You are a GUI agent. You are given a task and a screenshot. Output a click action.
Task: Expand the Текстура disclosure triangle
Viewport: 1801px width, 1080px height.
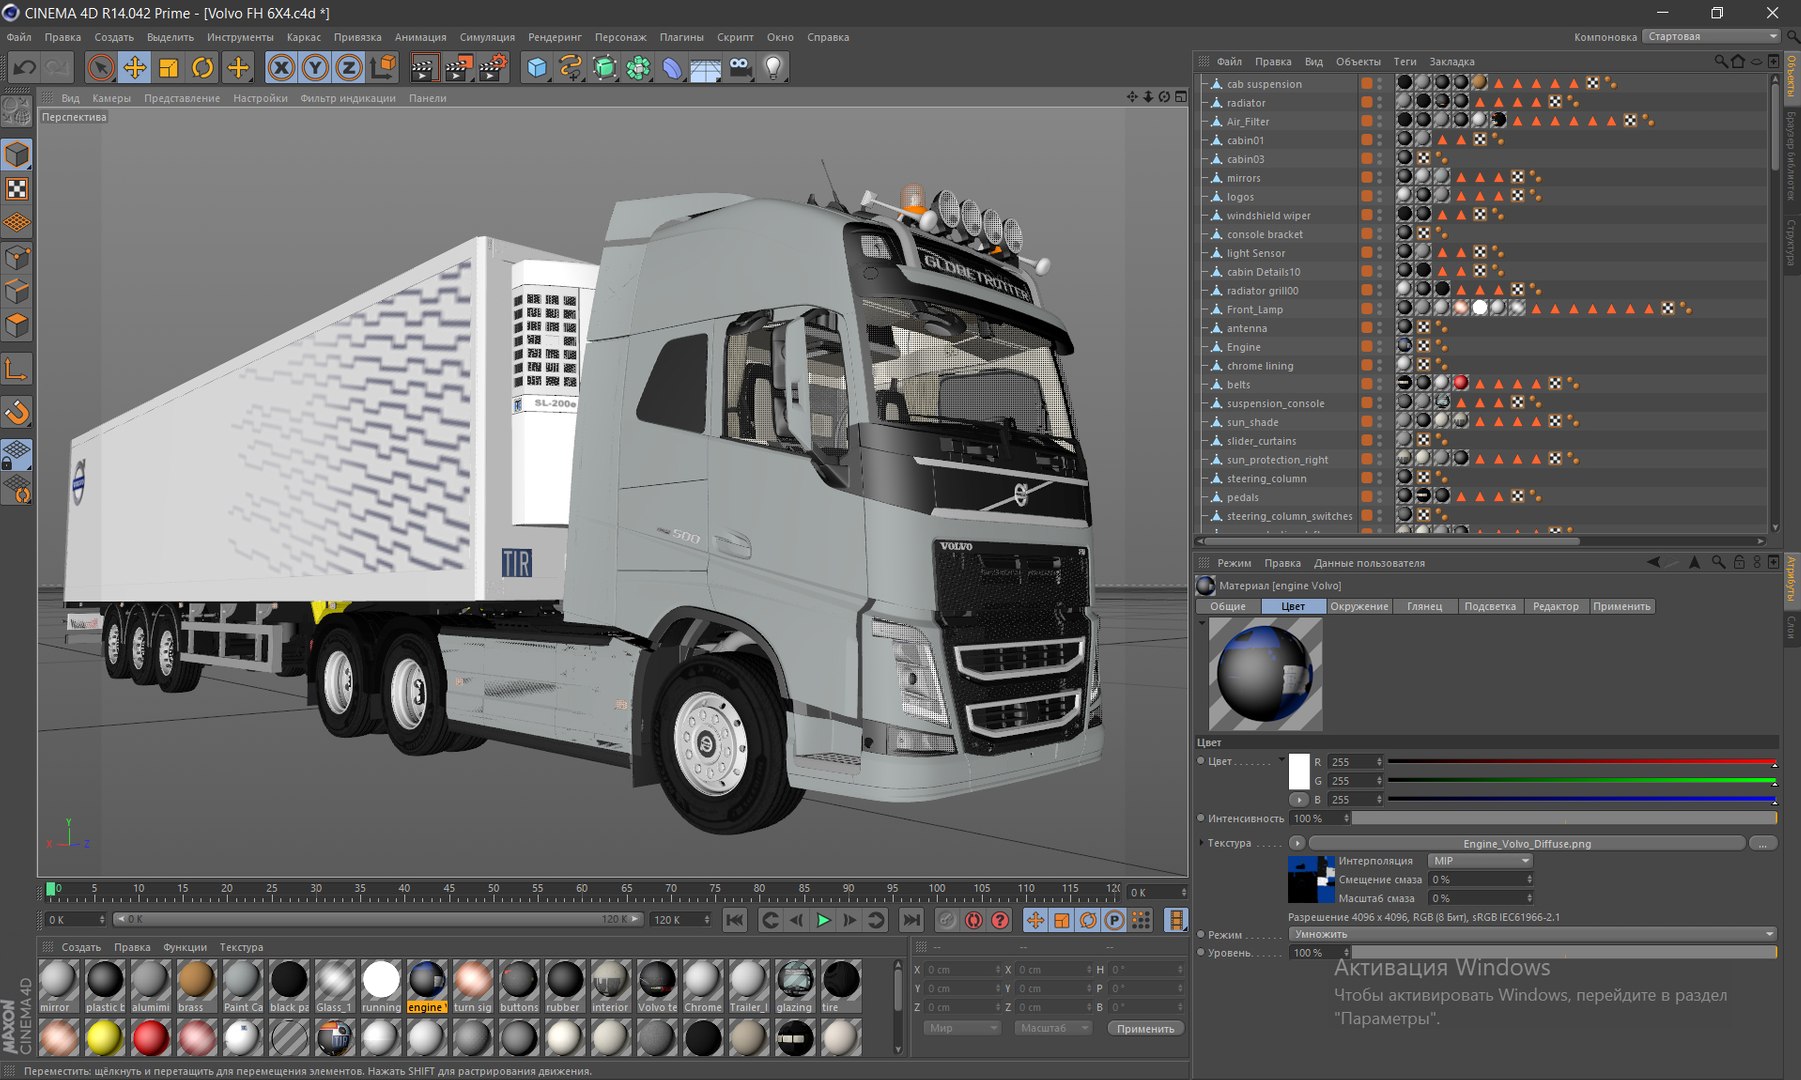point(1201,843)
